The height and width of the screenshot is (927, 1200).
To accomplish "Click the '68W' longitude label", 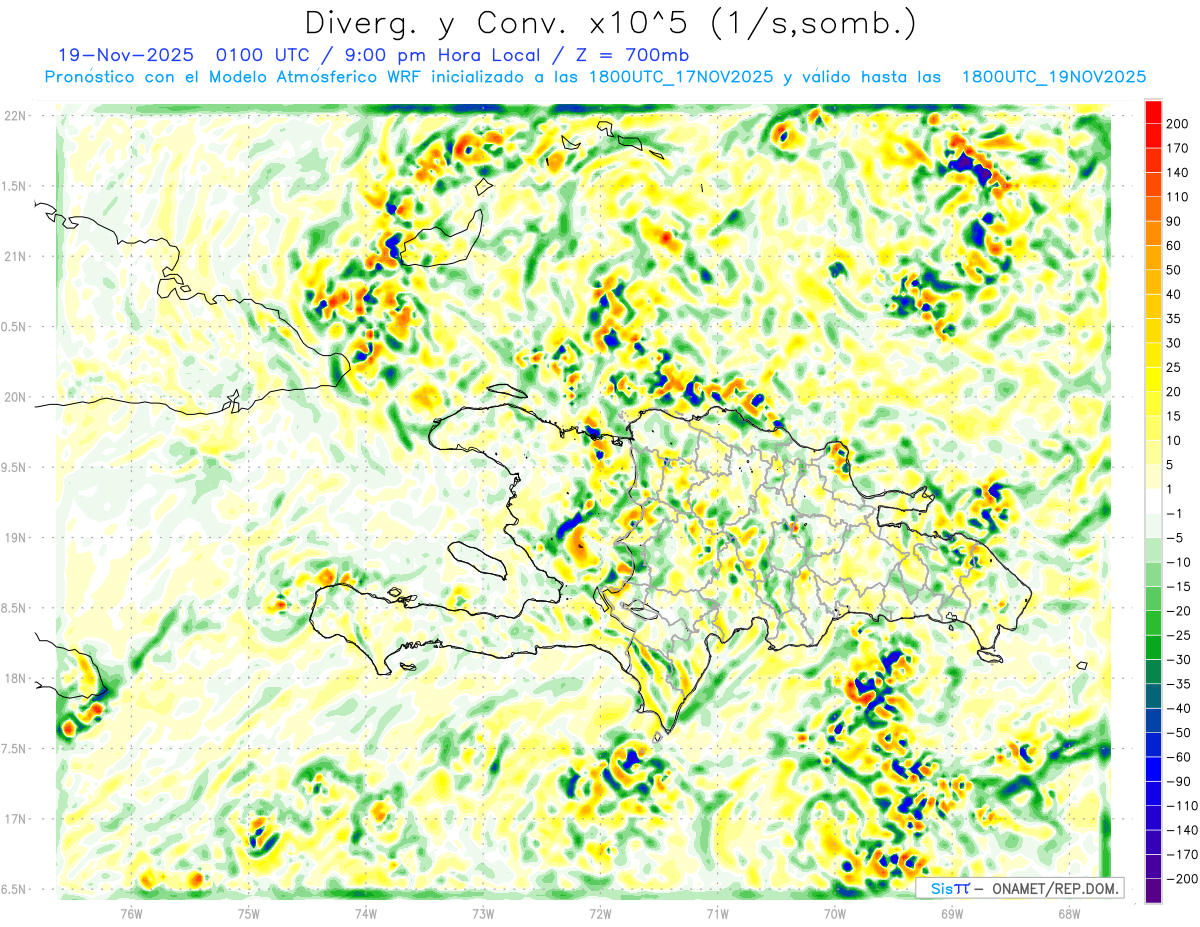I will (1069, 913).
